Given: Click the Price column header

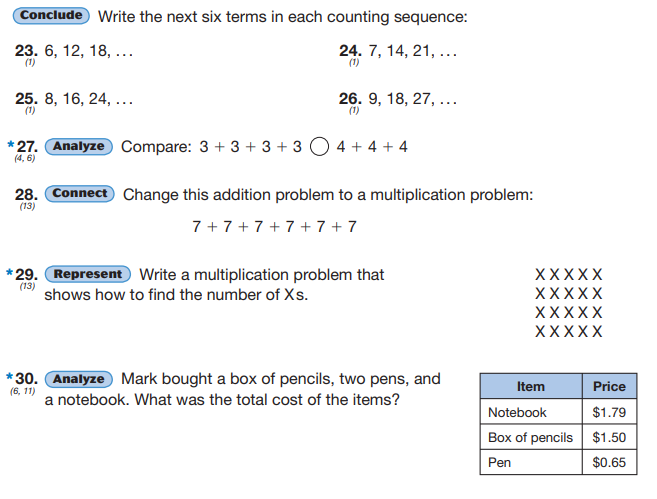Looking at the screenshot, I should click(x=609, y=386).
